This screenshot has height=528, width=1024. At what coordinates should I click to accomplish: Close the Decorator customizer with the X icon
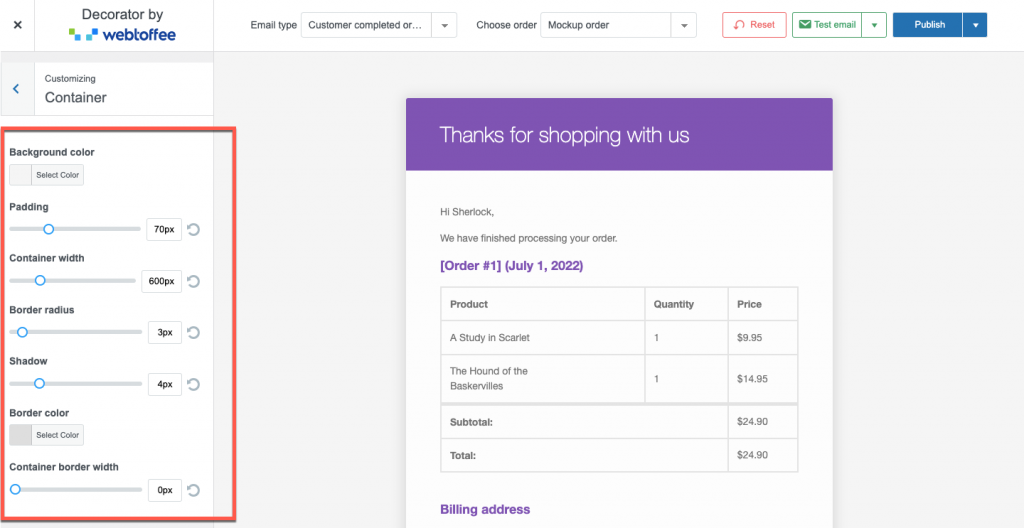click(18, 25)
